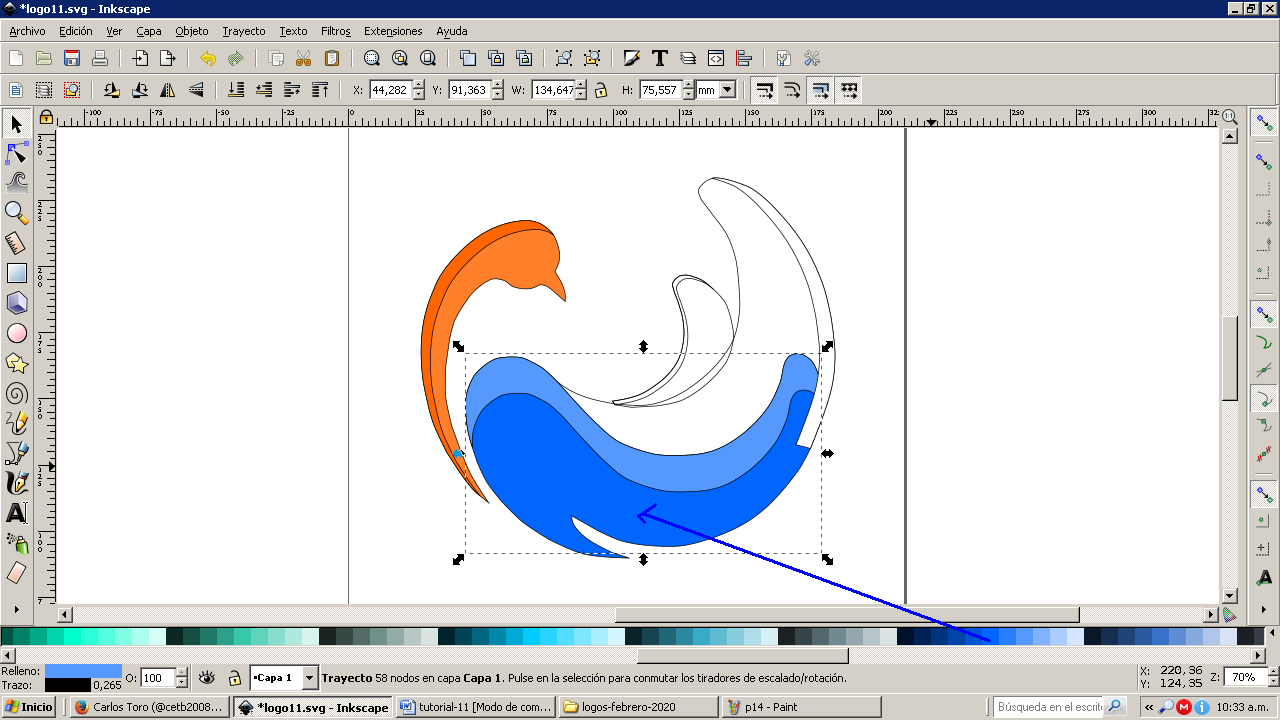Select the Spiral tool
The height and width of the screenshot is (720, 1280).
tap(16, 393)
